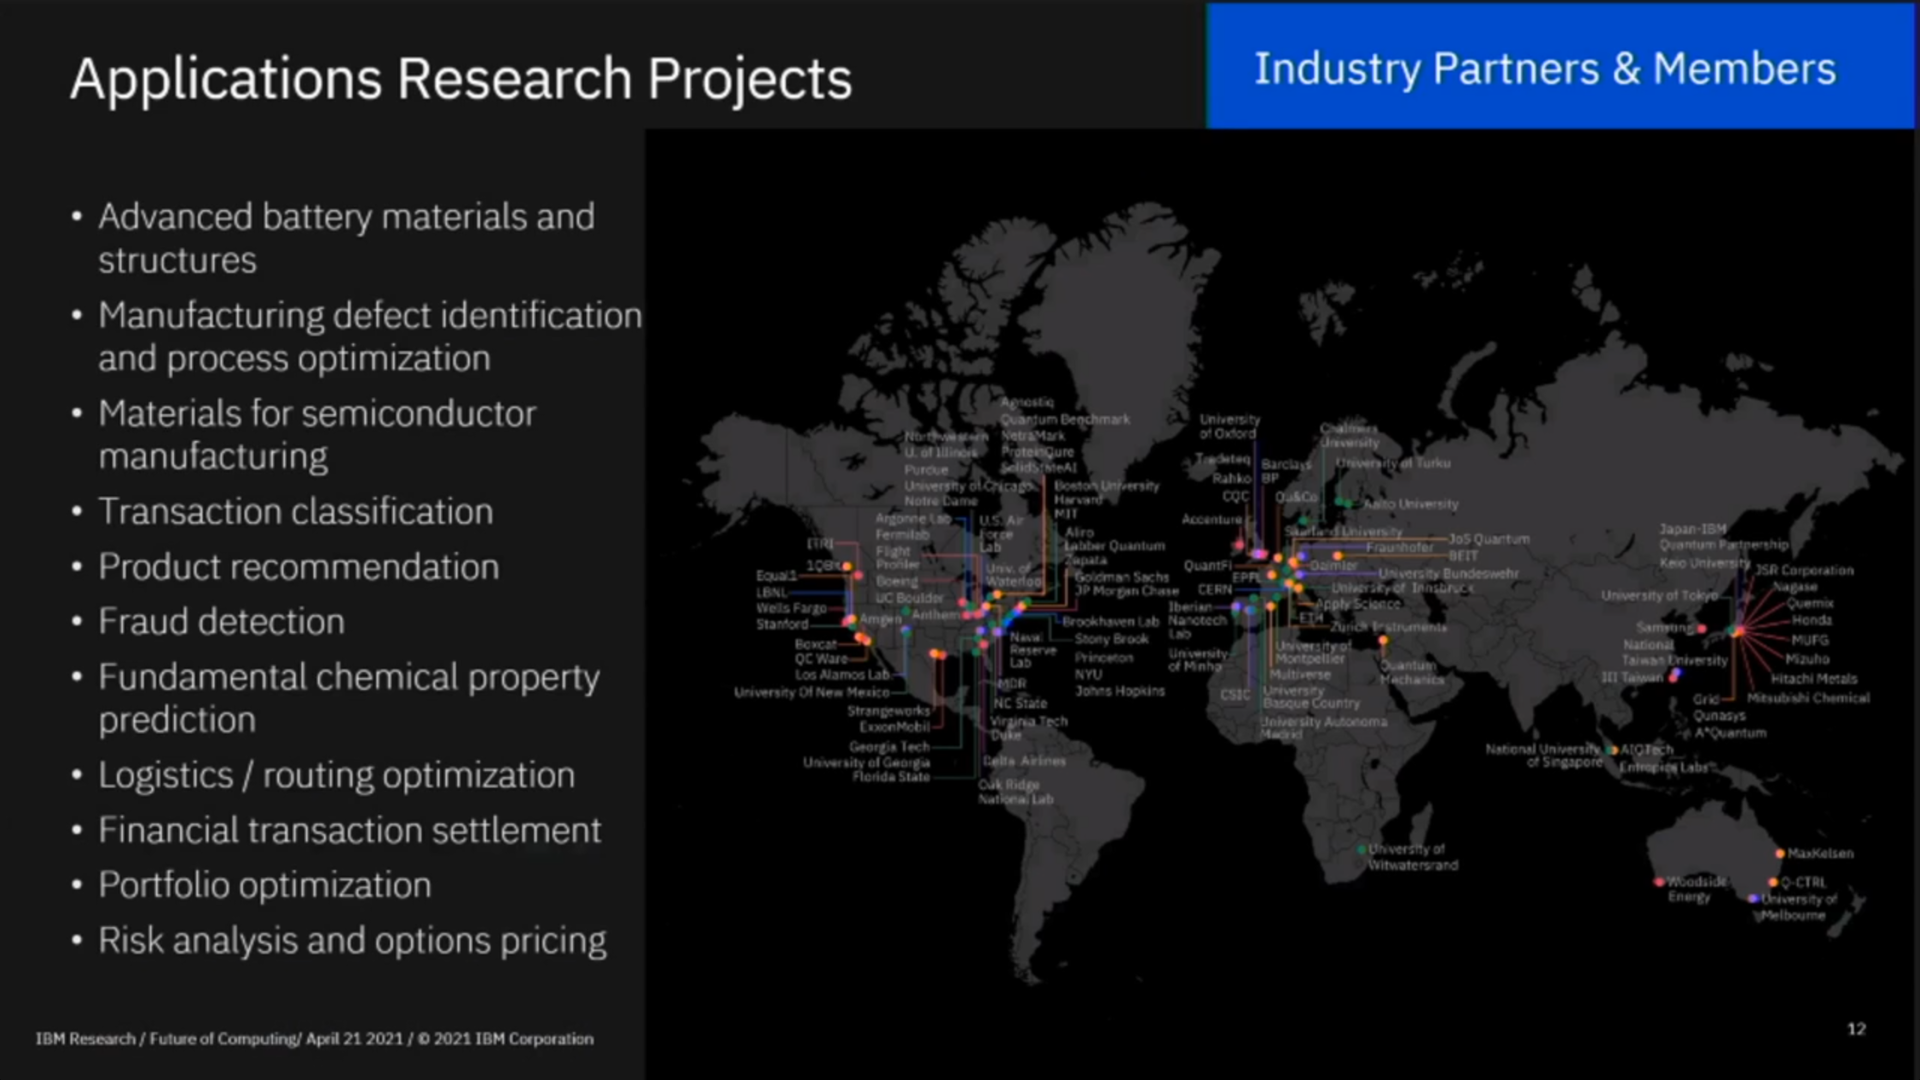Click the 'University Bundeswehr' map label
The image size is (1920, 1080).
[1448, 573]
